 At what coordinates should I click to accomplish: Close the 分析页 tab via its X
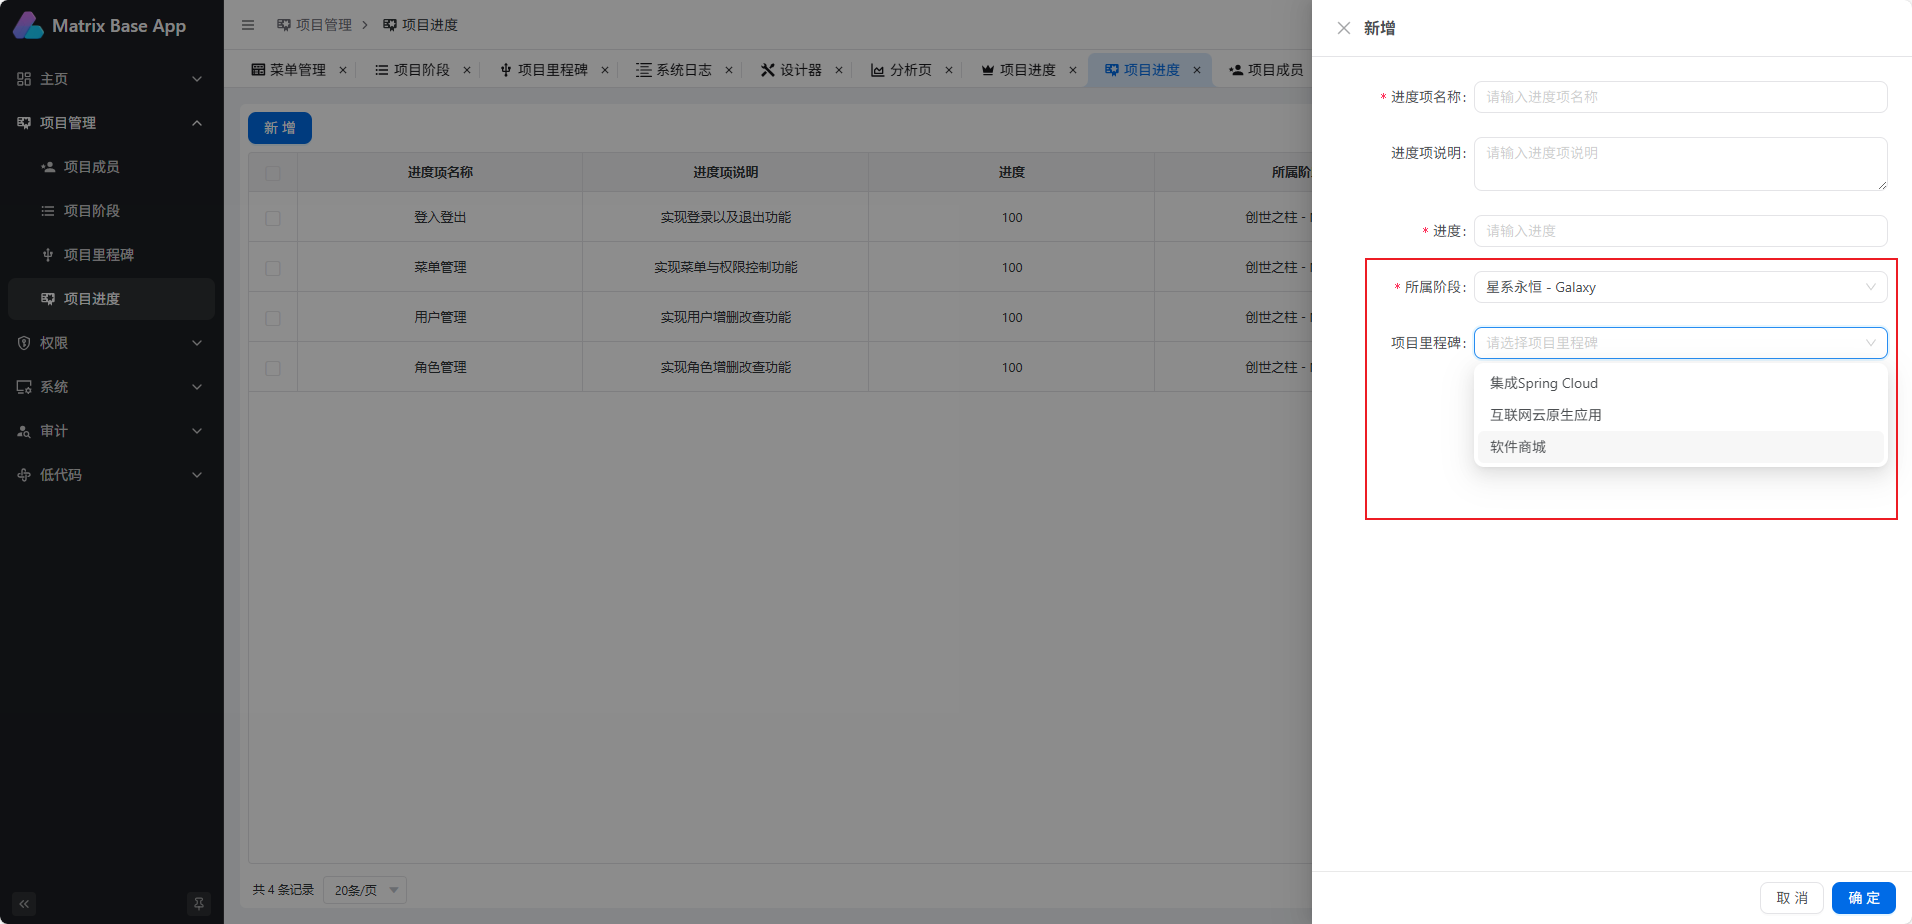949,70
